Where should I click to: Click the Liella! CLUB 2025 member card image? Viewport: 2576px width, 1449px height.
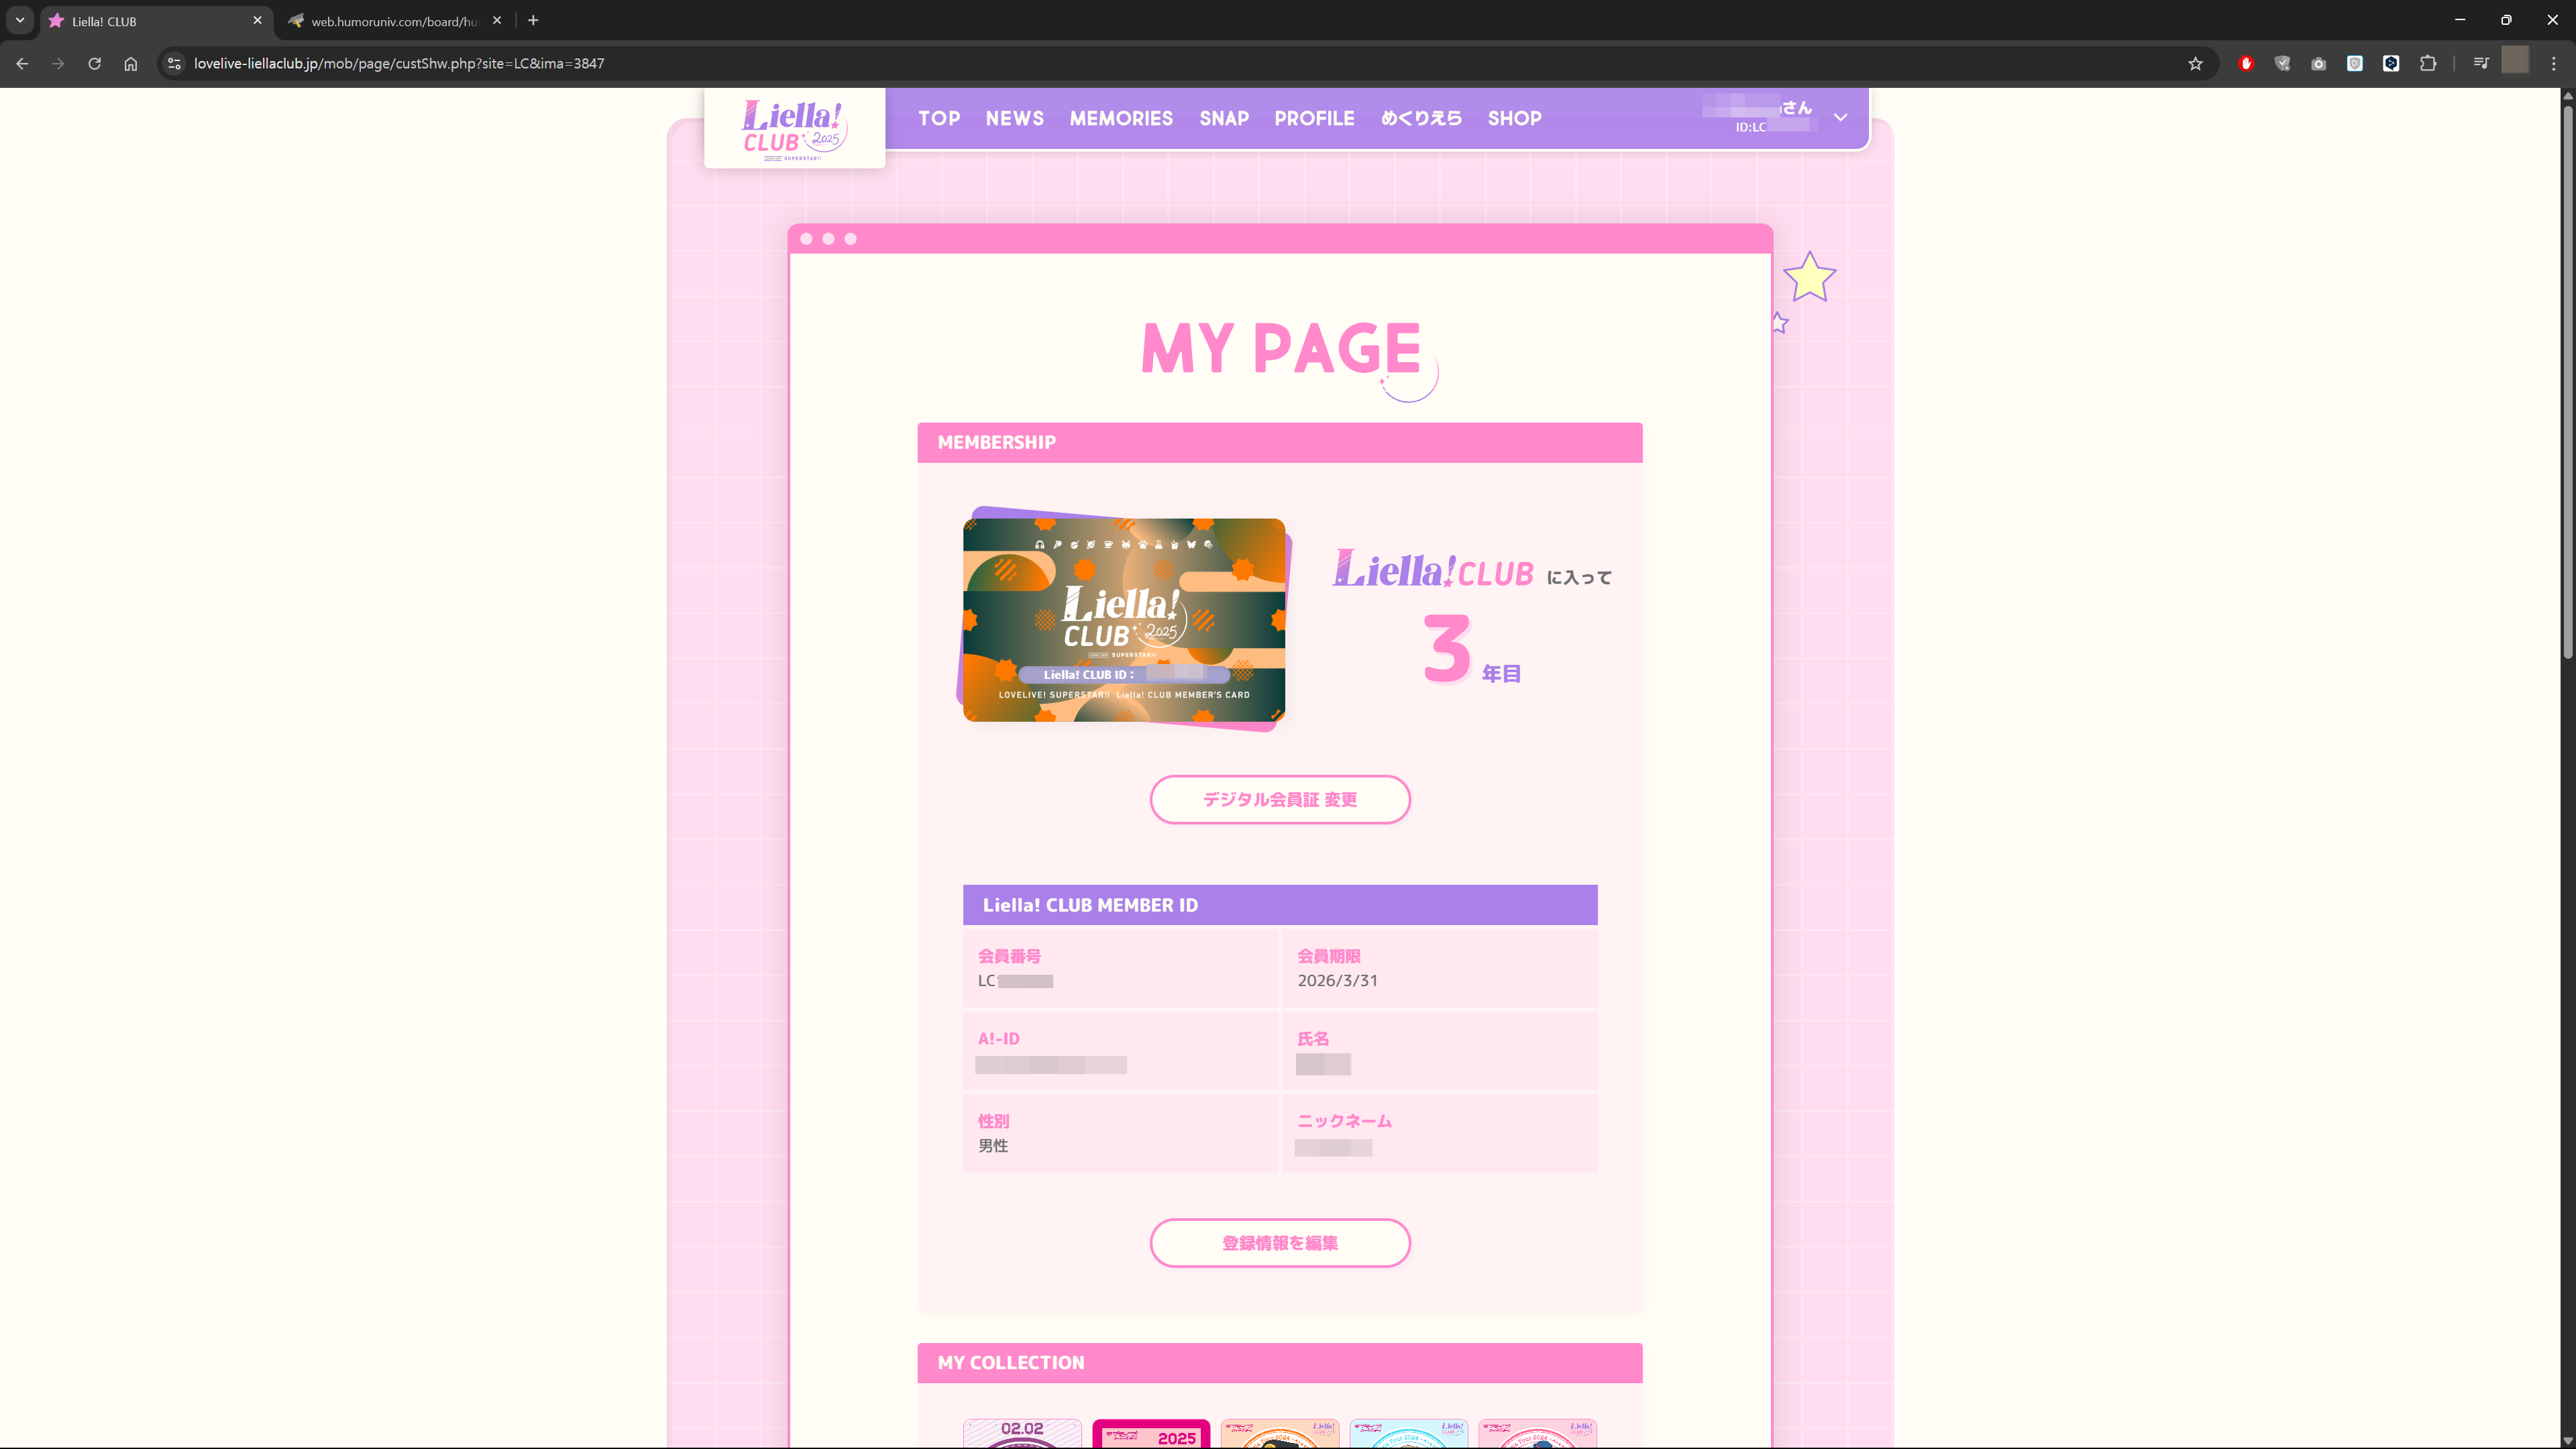[x=1124, y=620]
